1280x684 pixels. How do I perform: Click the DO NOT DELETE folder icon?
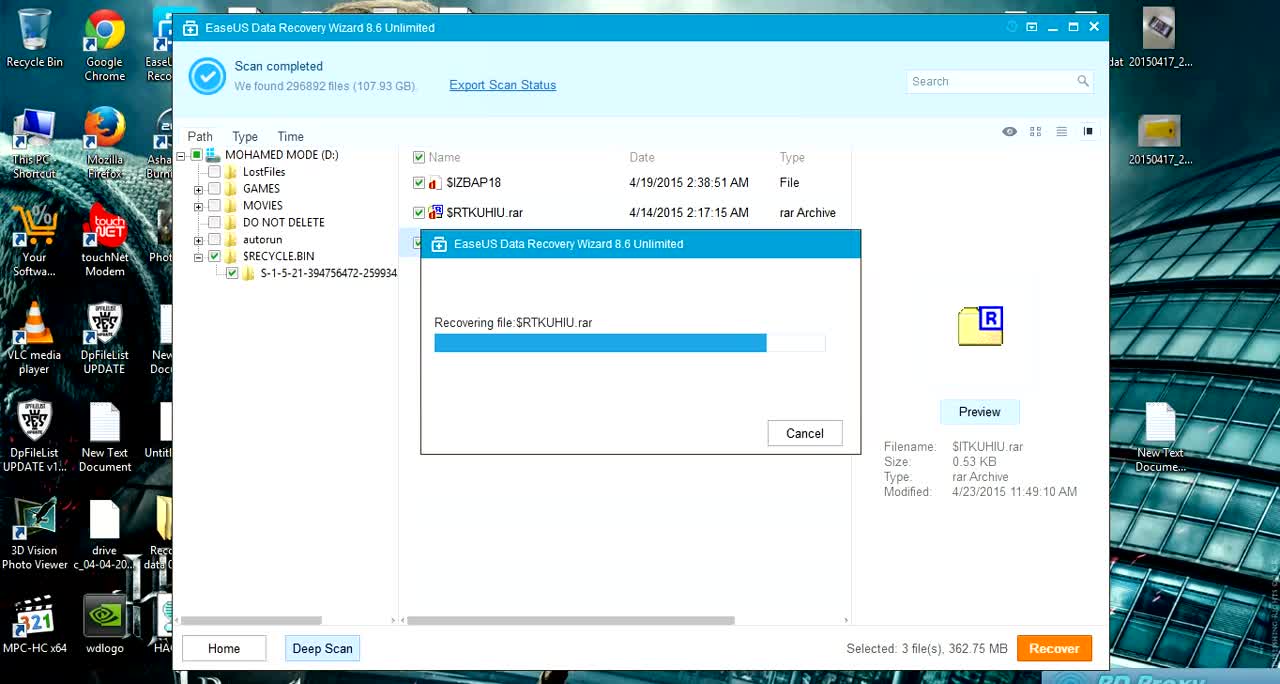[x=231, y=223]
